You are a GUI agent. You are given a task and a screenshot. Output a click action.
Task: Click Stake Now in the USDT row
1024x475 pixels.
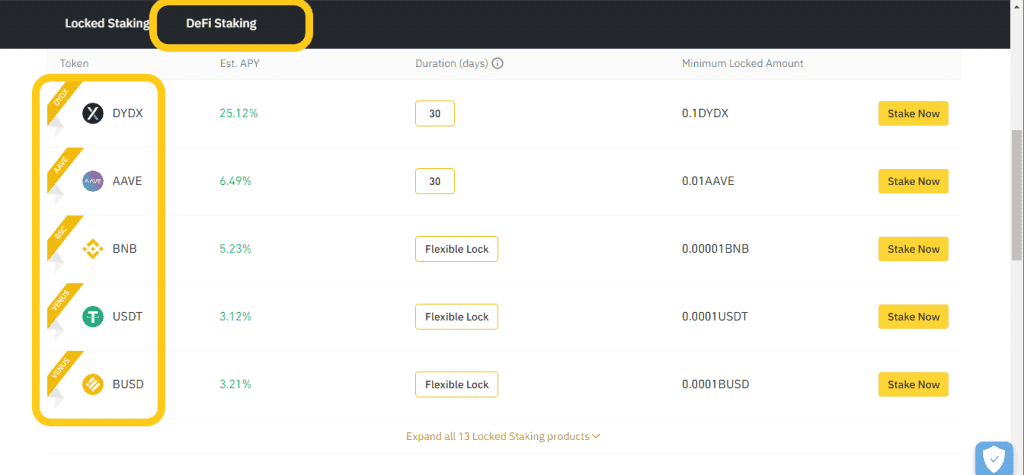pyautogui.click(x=913, y=317)
